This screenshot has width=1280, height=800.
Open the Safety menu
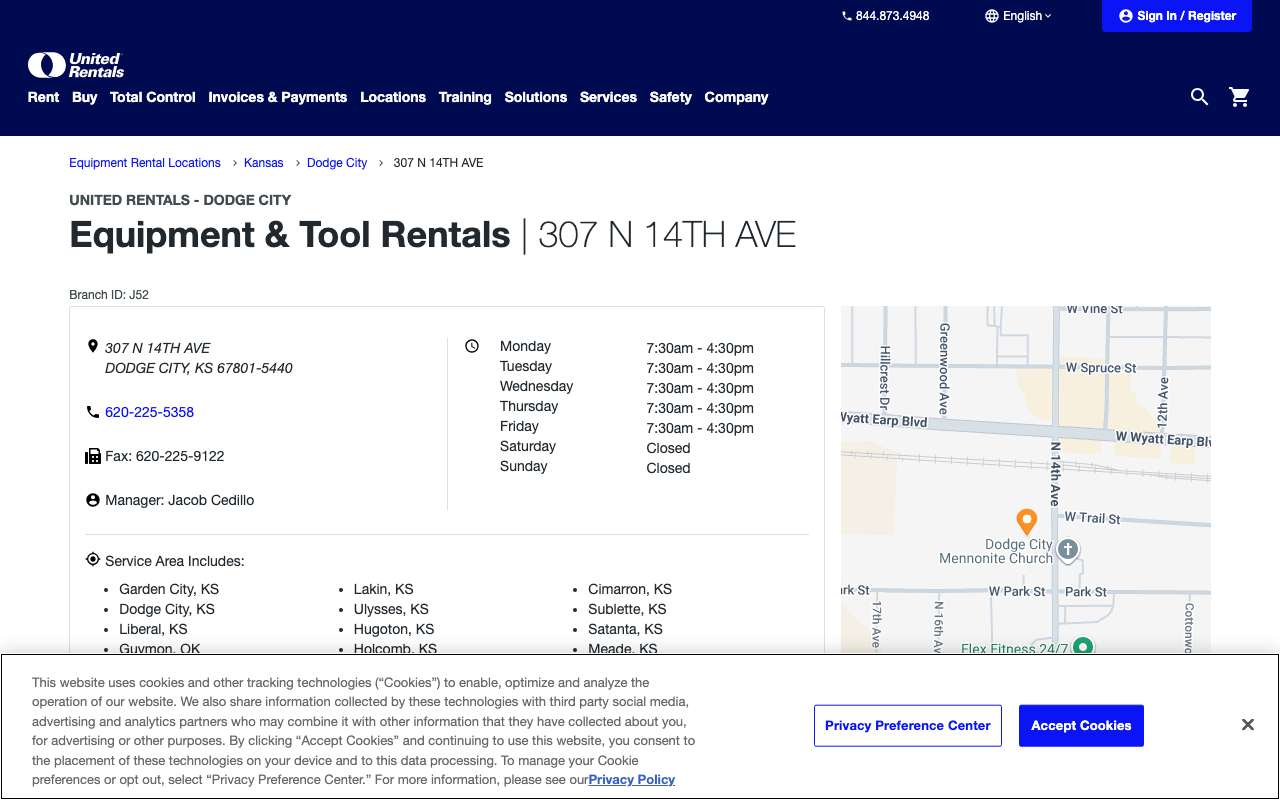[x=671, y=97]
